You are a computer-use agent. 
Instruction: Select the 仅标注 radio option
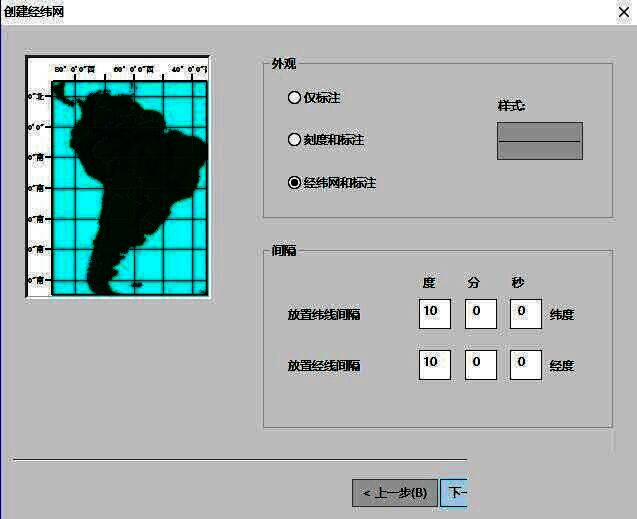tap(294, 98)
